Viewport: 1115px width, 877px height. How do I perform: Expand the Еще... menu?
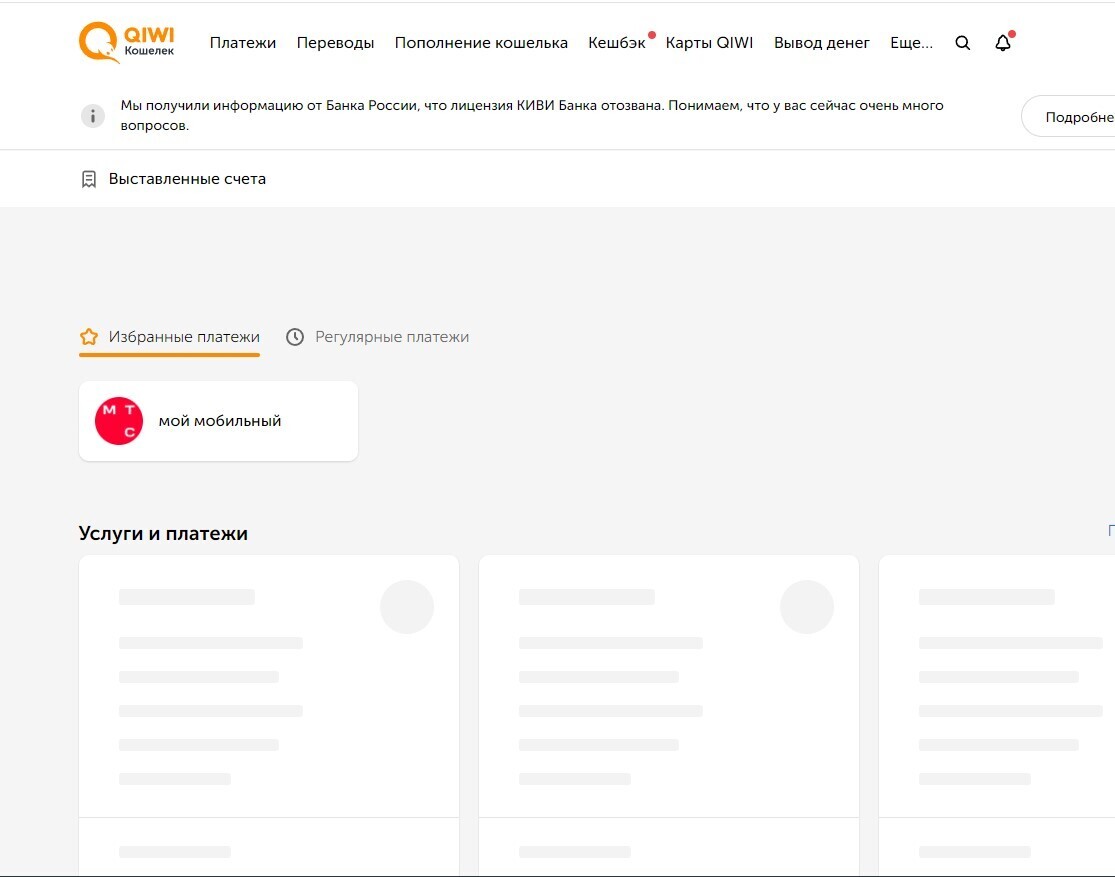tap(911, 43)
